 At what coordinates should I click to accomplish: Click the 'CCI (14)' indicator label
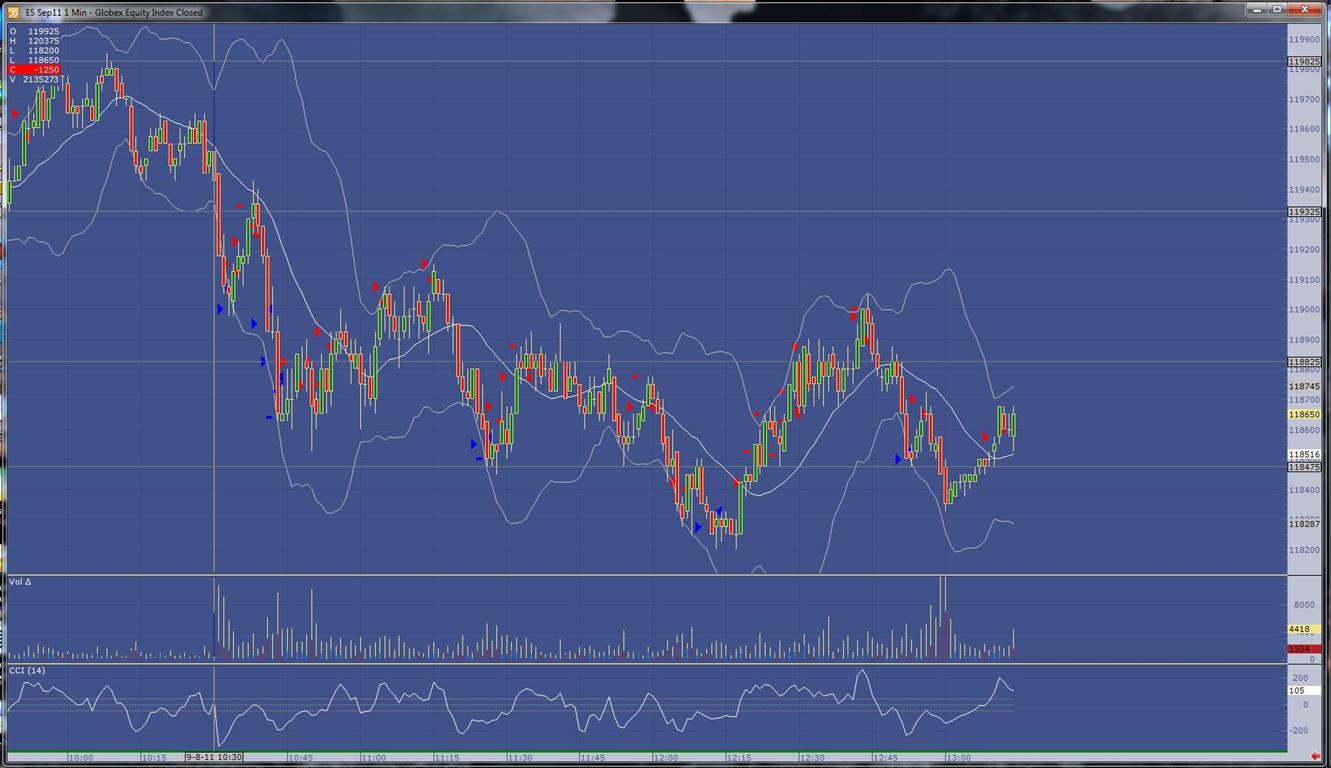[x=27, y=670]
